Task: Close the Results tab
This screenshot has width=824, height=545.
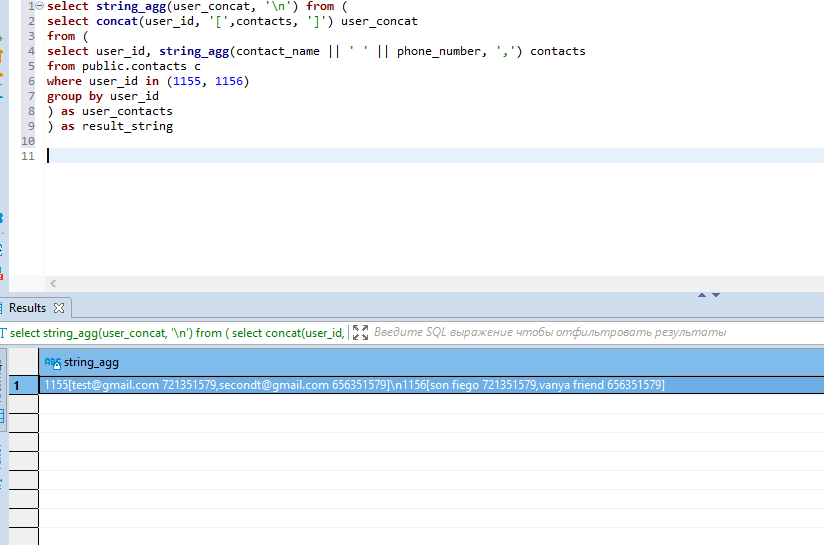Action: coord(59,308)
